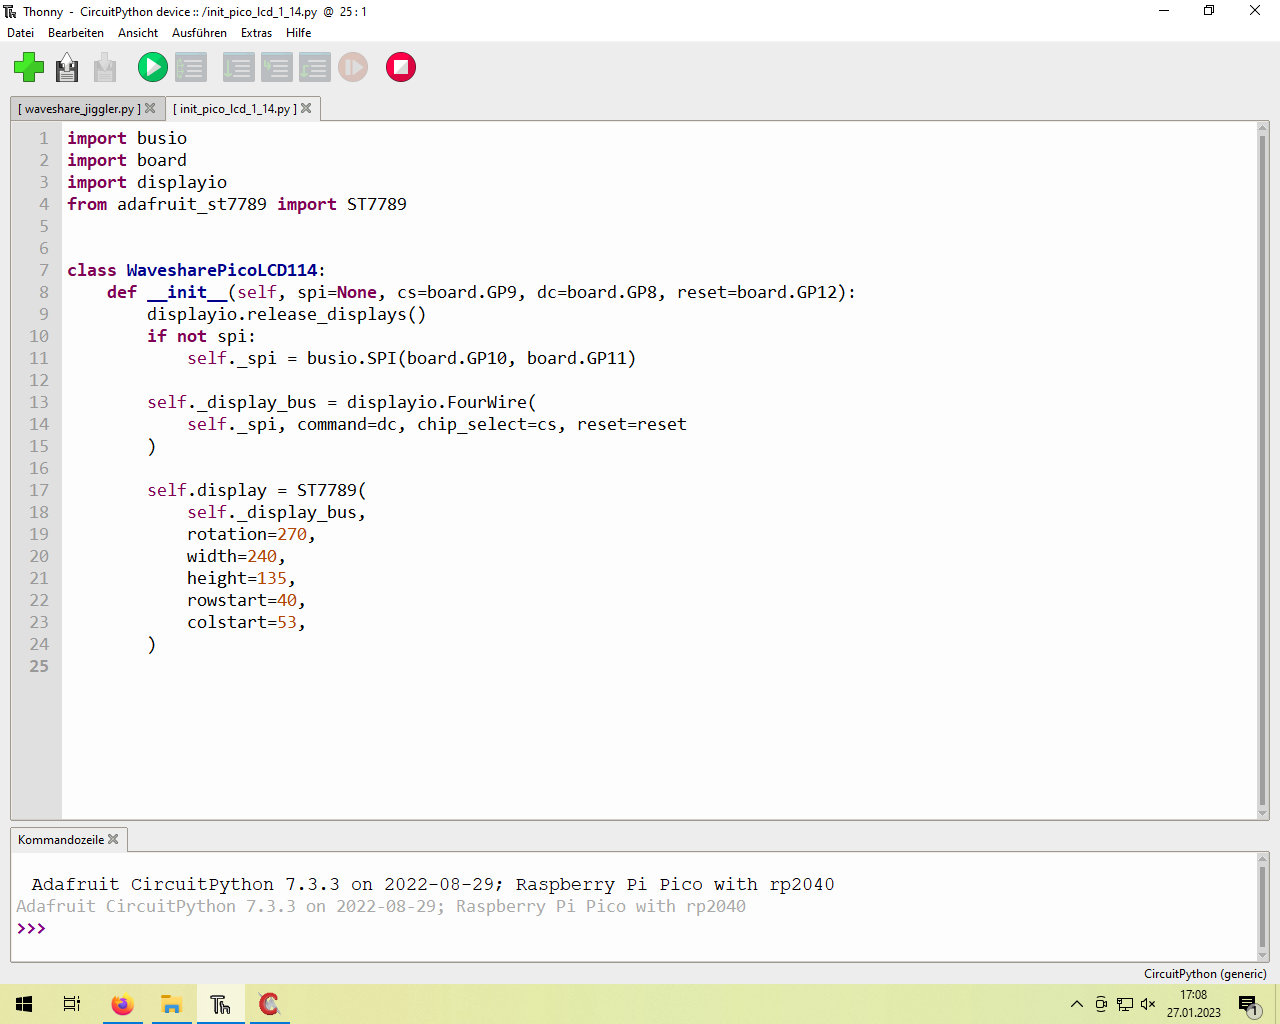The image size is (1280, 1024).
Task: Click the muted volume tray icon
Action: [1148, 1004]
